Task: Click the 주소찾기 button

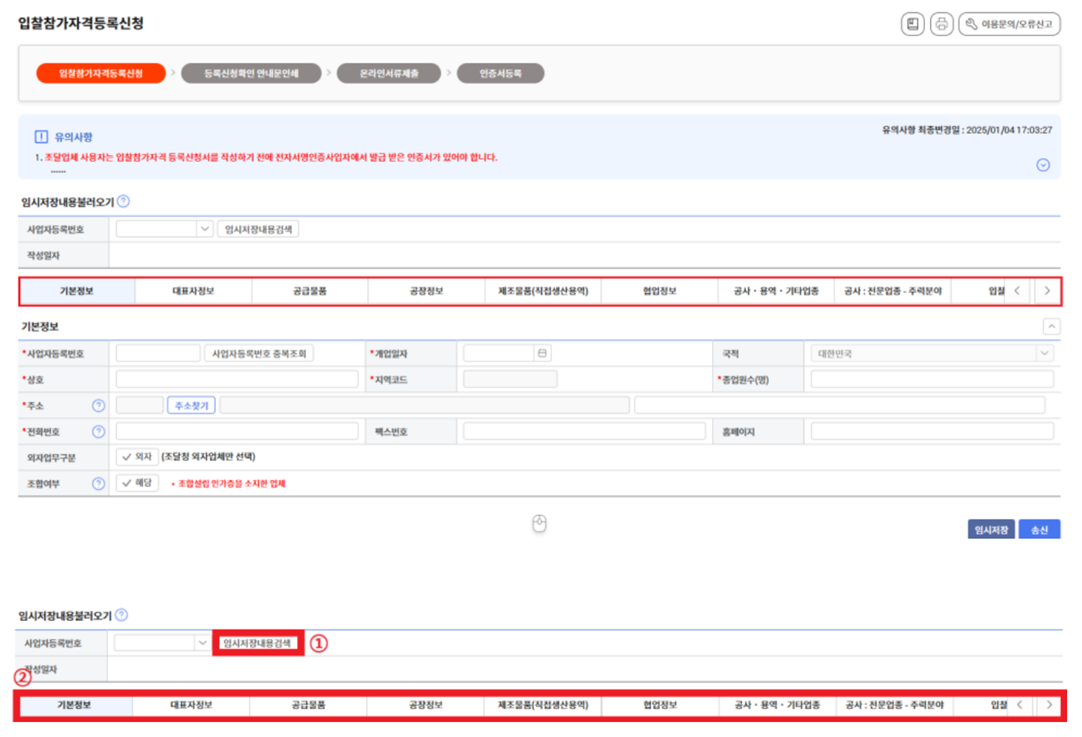Action: 191,405
